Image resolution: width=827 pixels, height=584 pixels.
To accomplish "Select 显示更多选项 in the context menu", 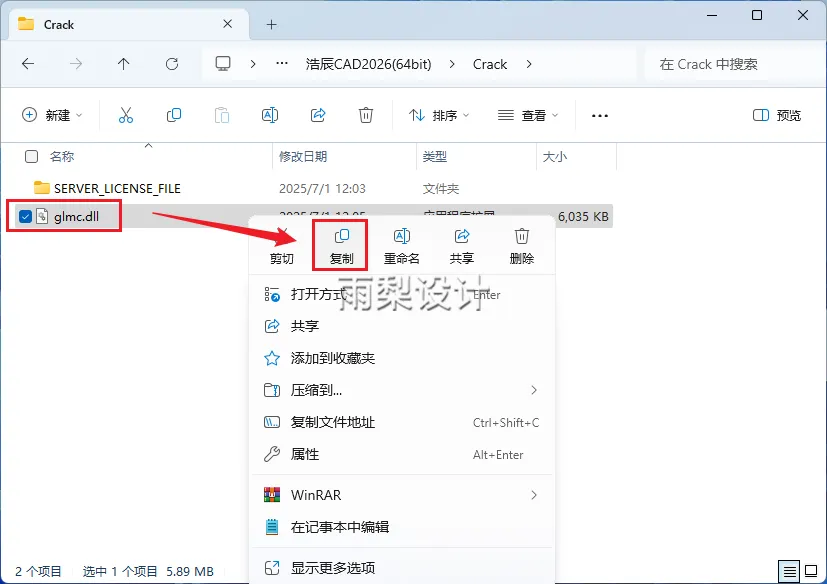I will click(x=402, y=568).
